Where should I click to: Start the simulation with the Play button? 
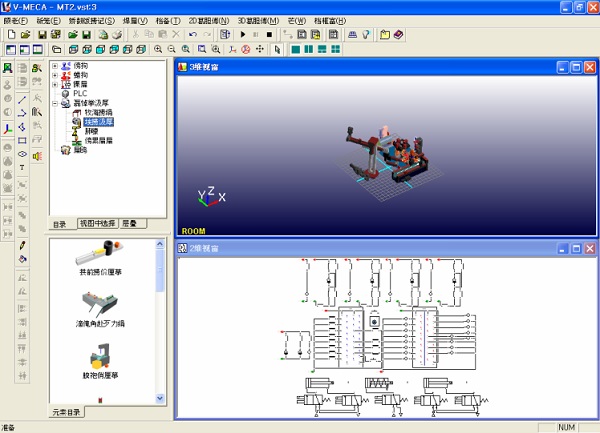[x=243, y=35]
